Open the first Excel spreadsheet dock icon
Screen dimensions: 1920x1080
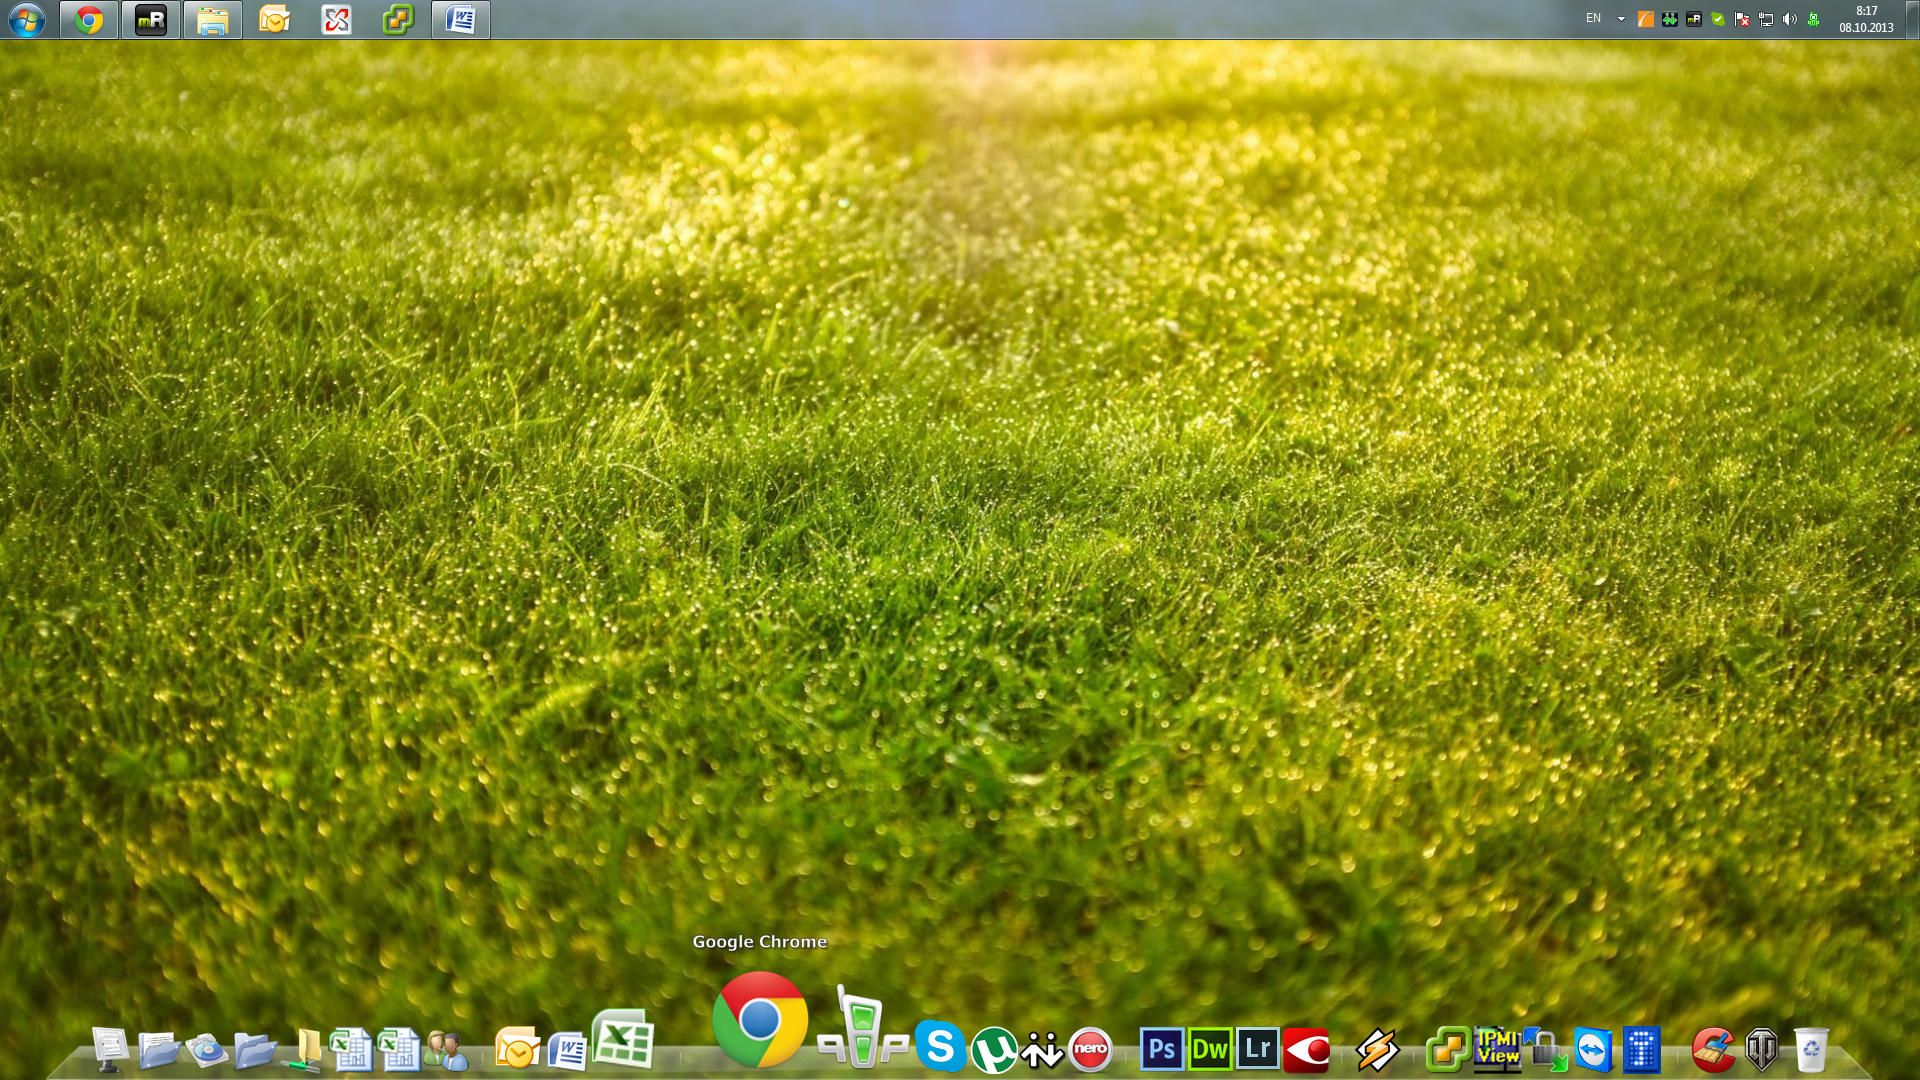pos(351,1050)
